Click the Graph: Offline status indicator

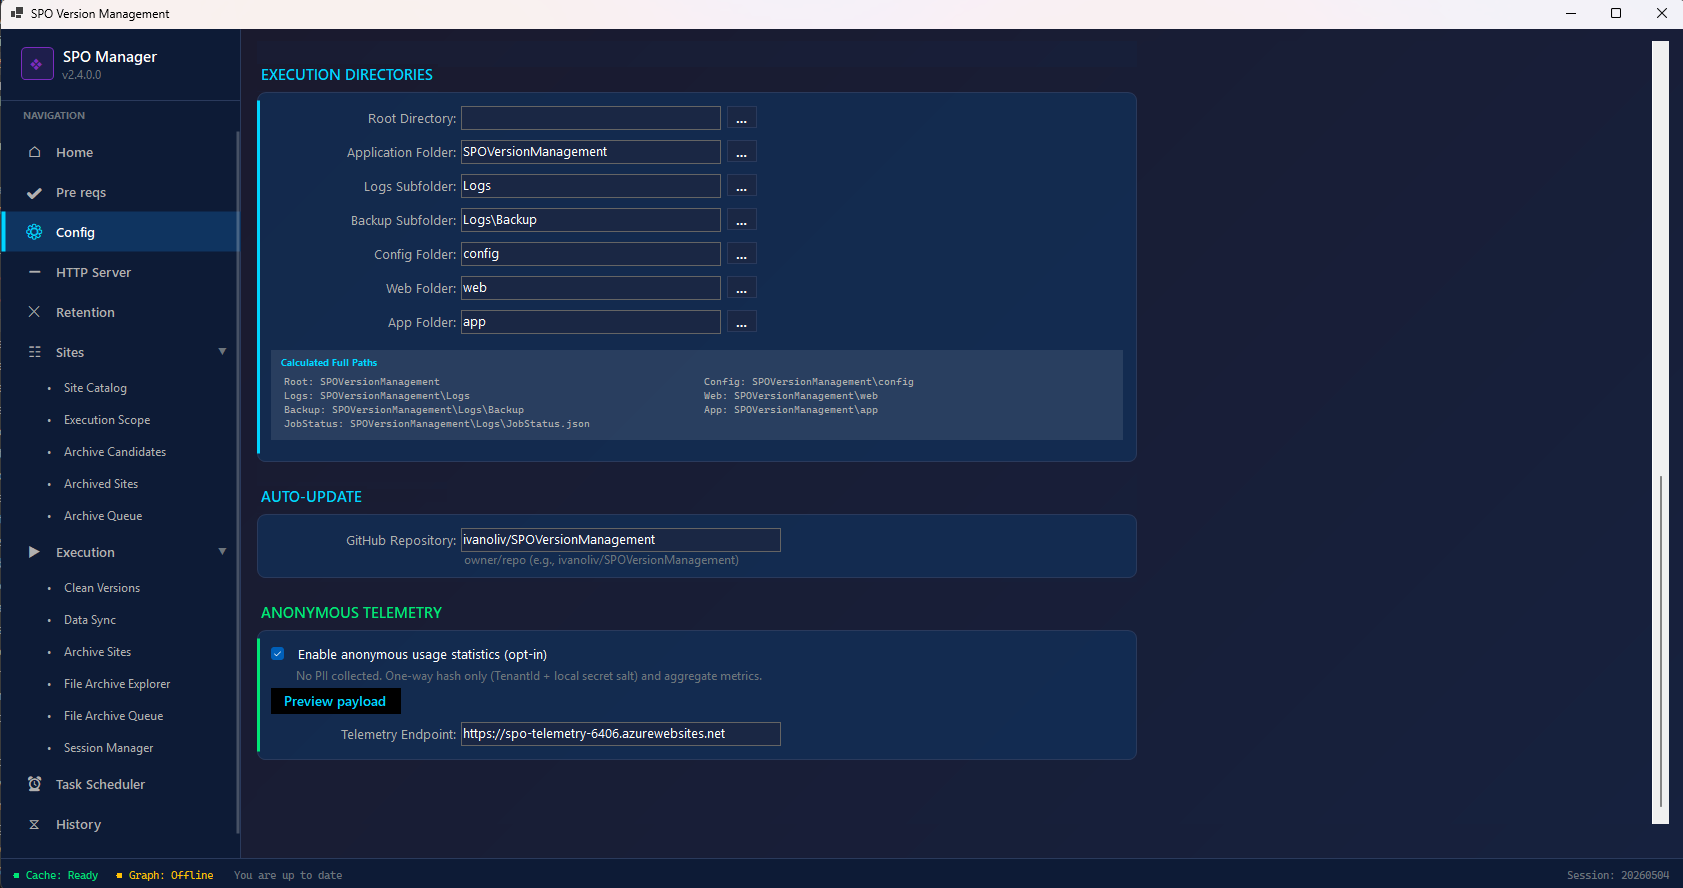click(x=165, y=875)
